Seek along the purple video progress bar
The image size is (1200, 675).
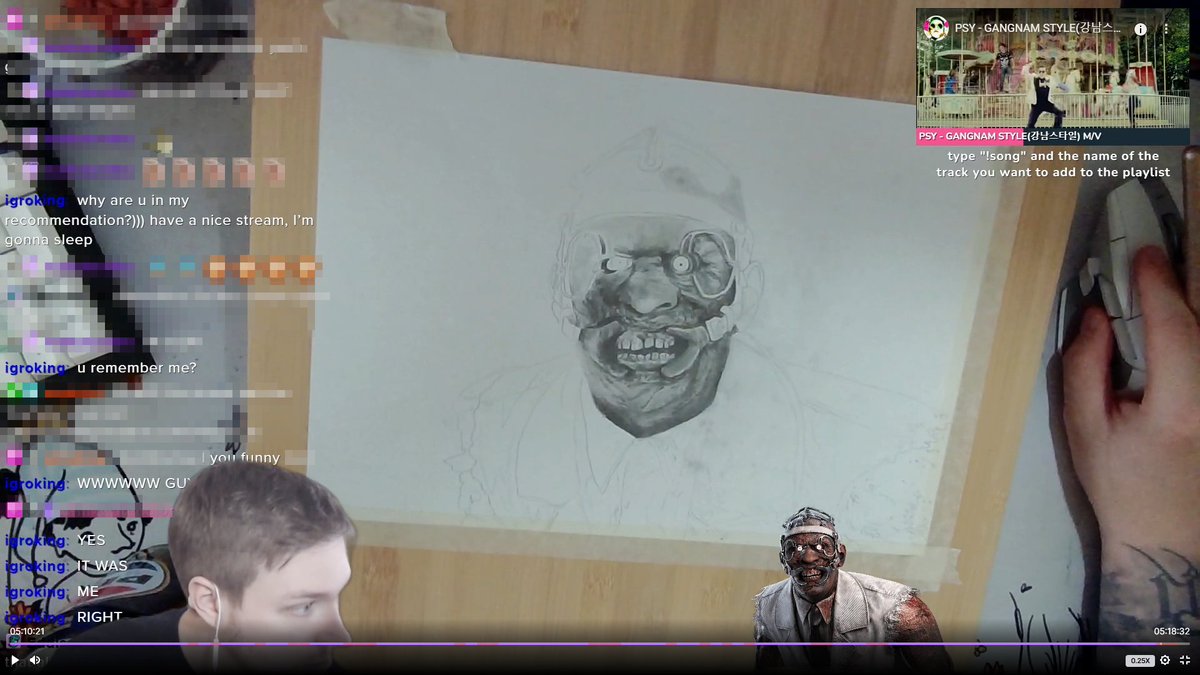600,644
